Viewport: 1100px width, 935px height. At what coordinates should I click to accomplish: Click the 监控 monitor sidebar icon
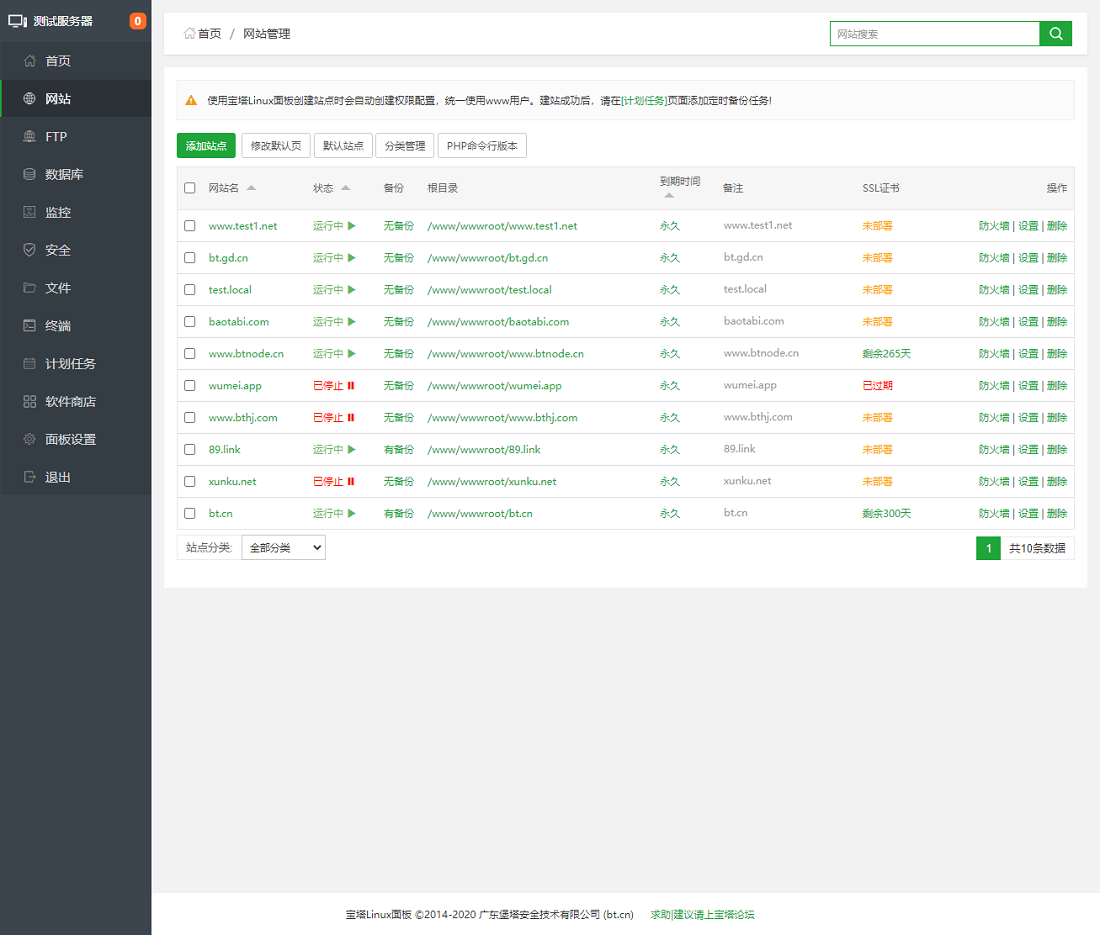pos(29,213)
